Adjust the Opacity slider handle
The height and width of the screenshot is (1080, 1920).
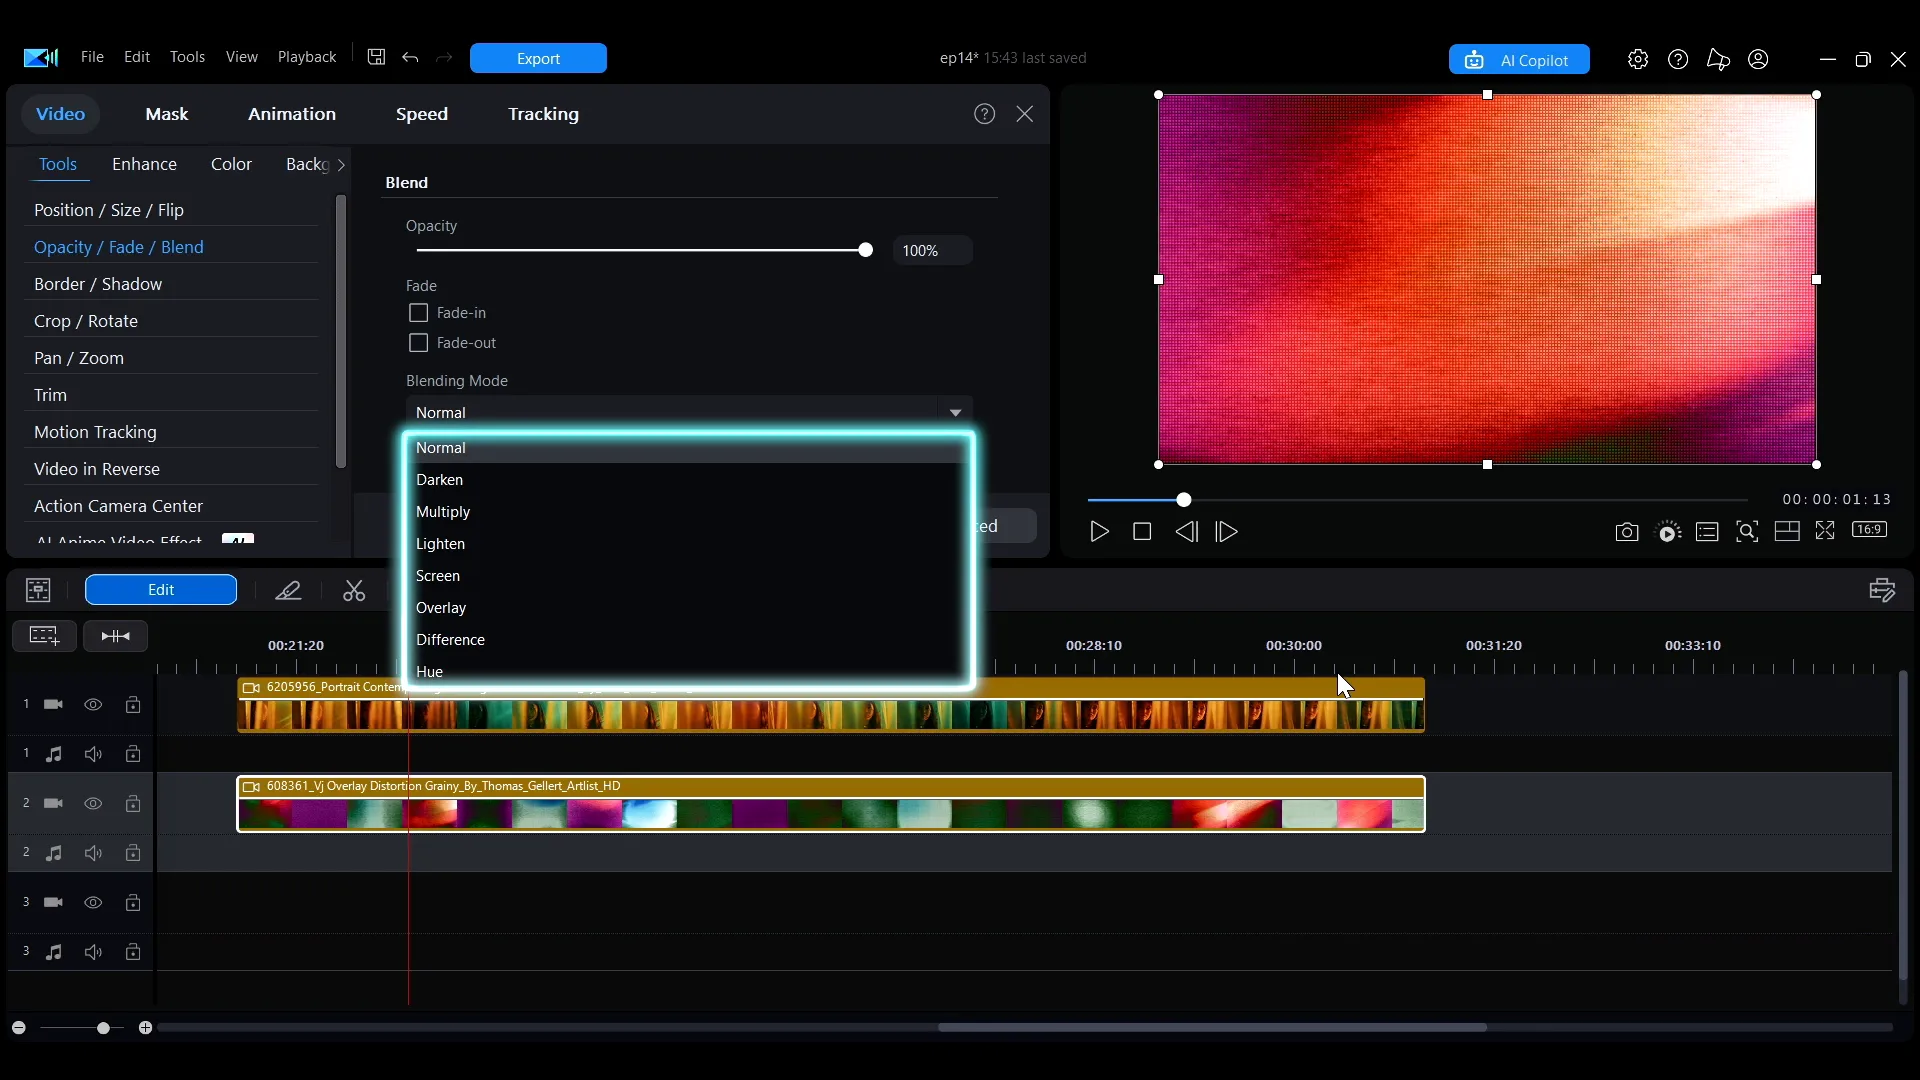(x=866, y=250)
